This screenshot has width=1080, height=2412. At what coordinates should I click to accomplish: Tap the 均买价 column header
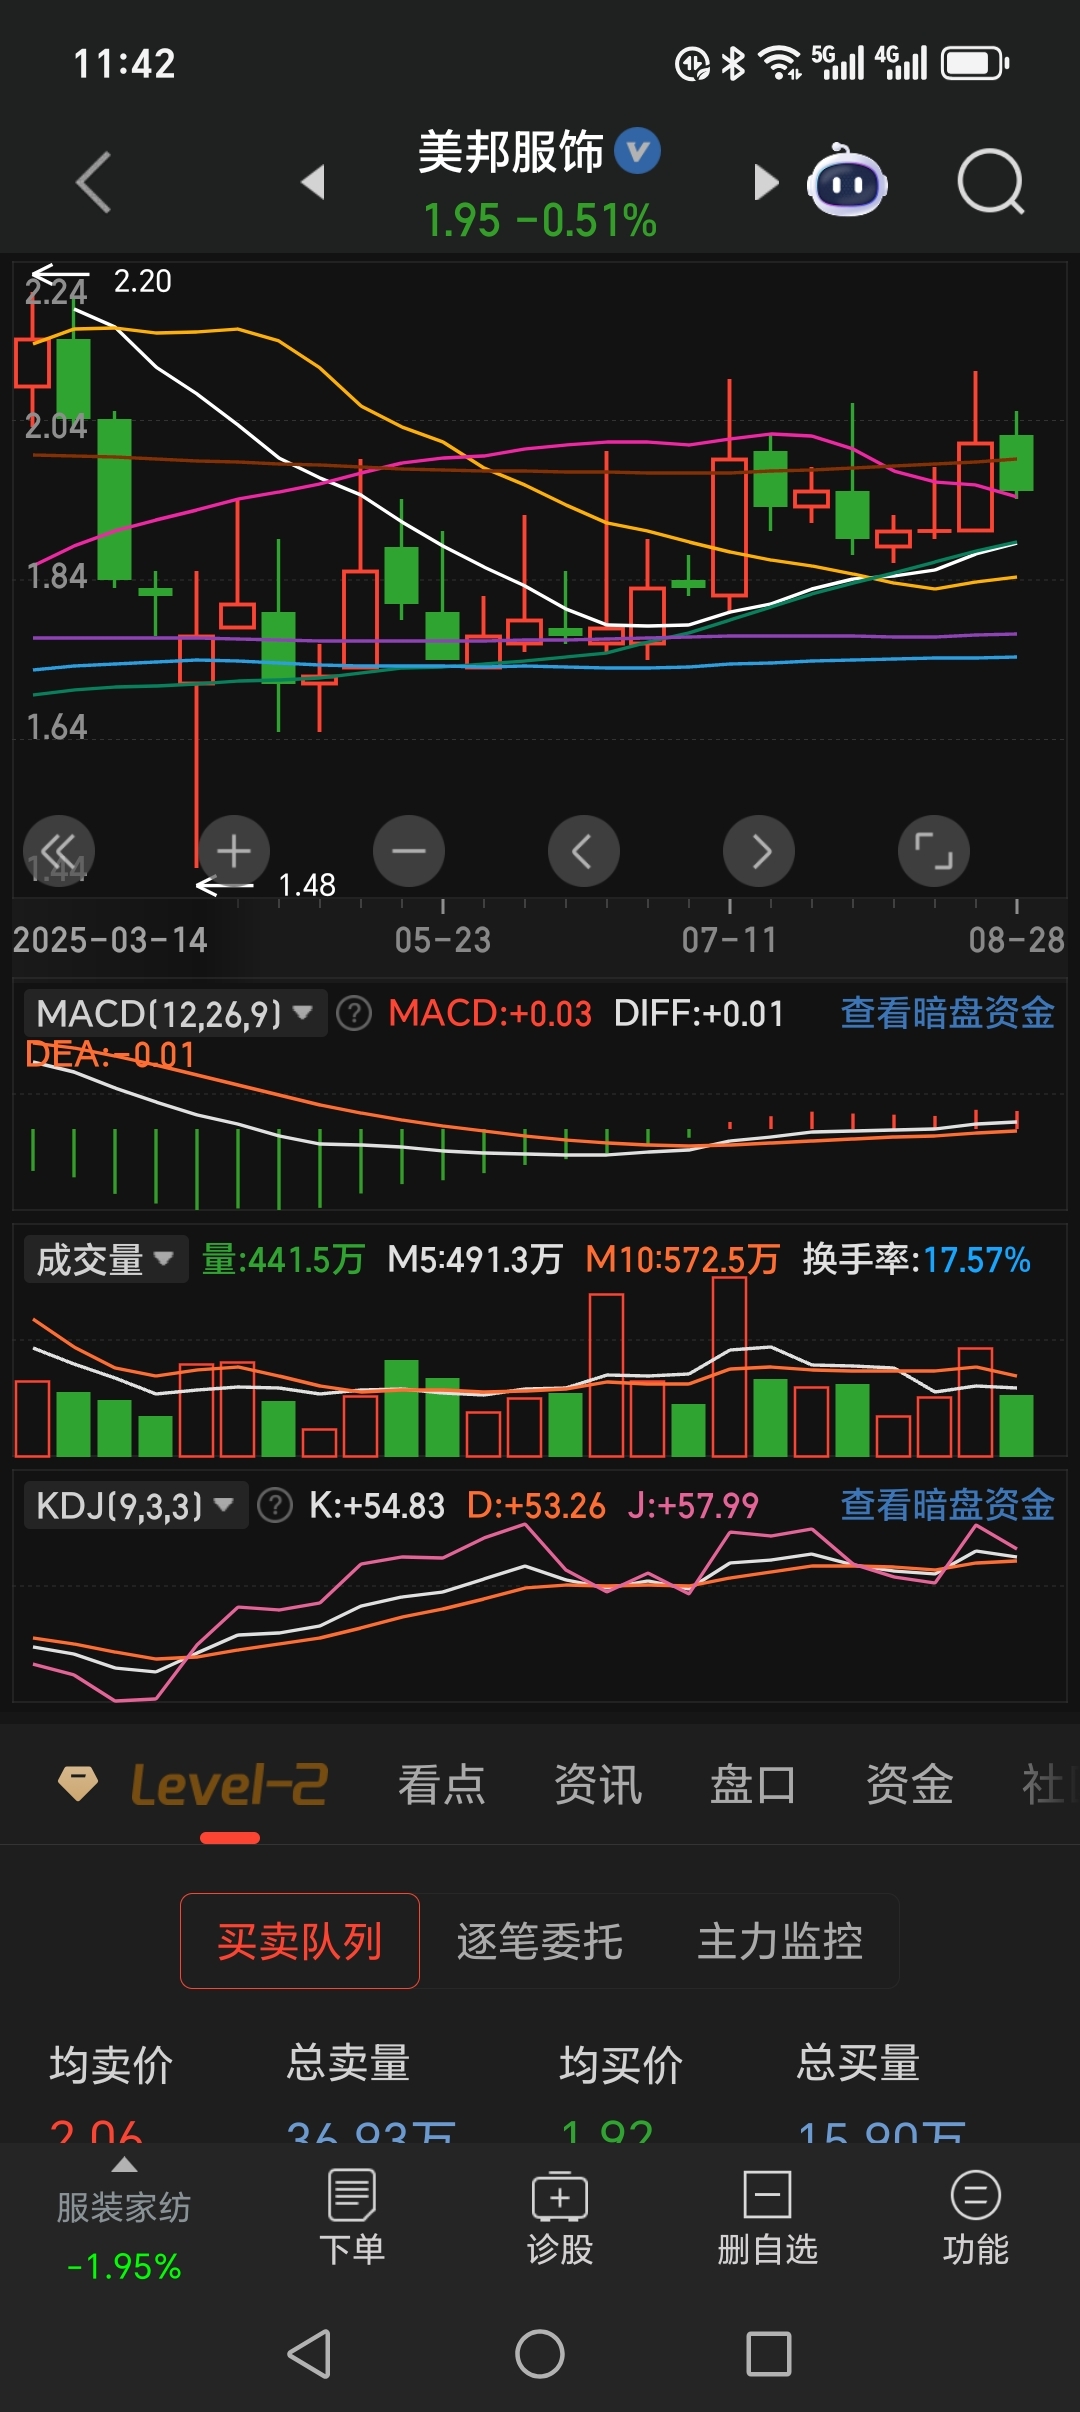coord(621,2065)
